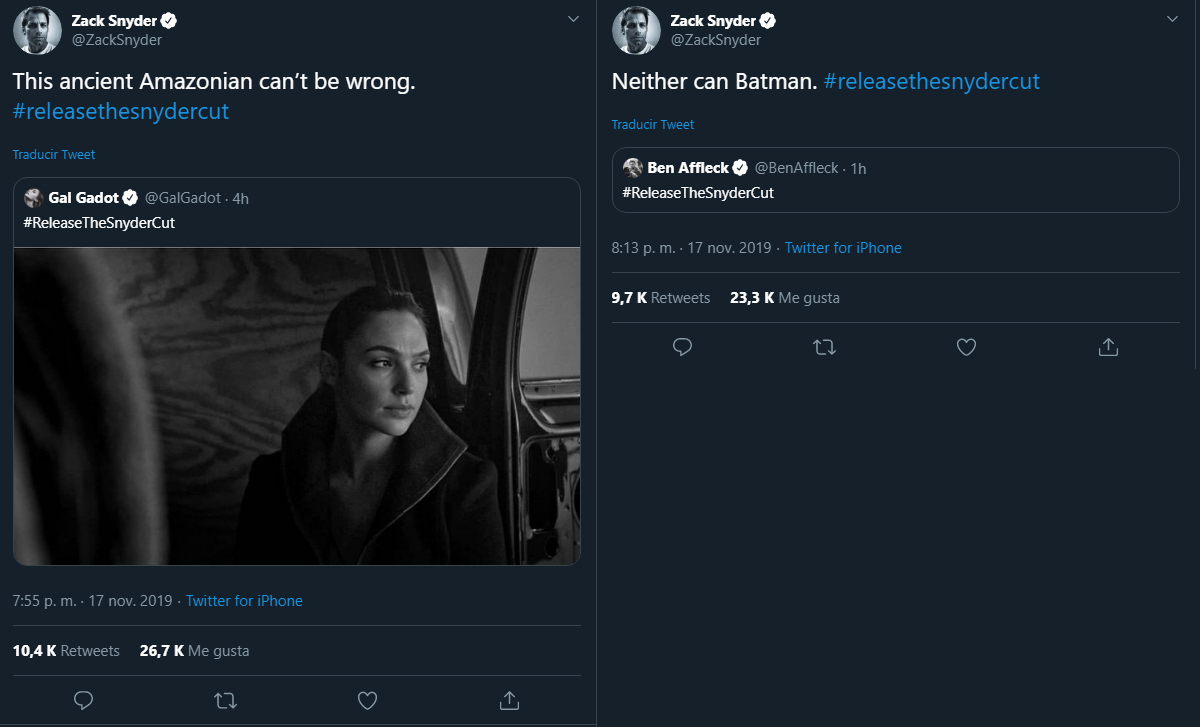
Task: Like the ancient Amazonian tweet
Action: click(367, 699)
